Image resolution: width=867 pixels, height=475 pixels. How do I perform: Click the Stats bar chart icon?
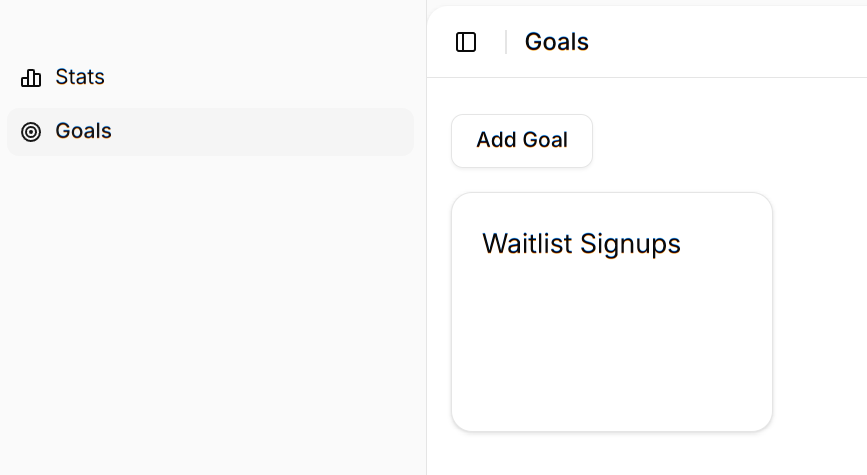[x=31, y=78]
